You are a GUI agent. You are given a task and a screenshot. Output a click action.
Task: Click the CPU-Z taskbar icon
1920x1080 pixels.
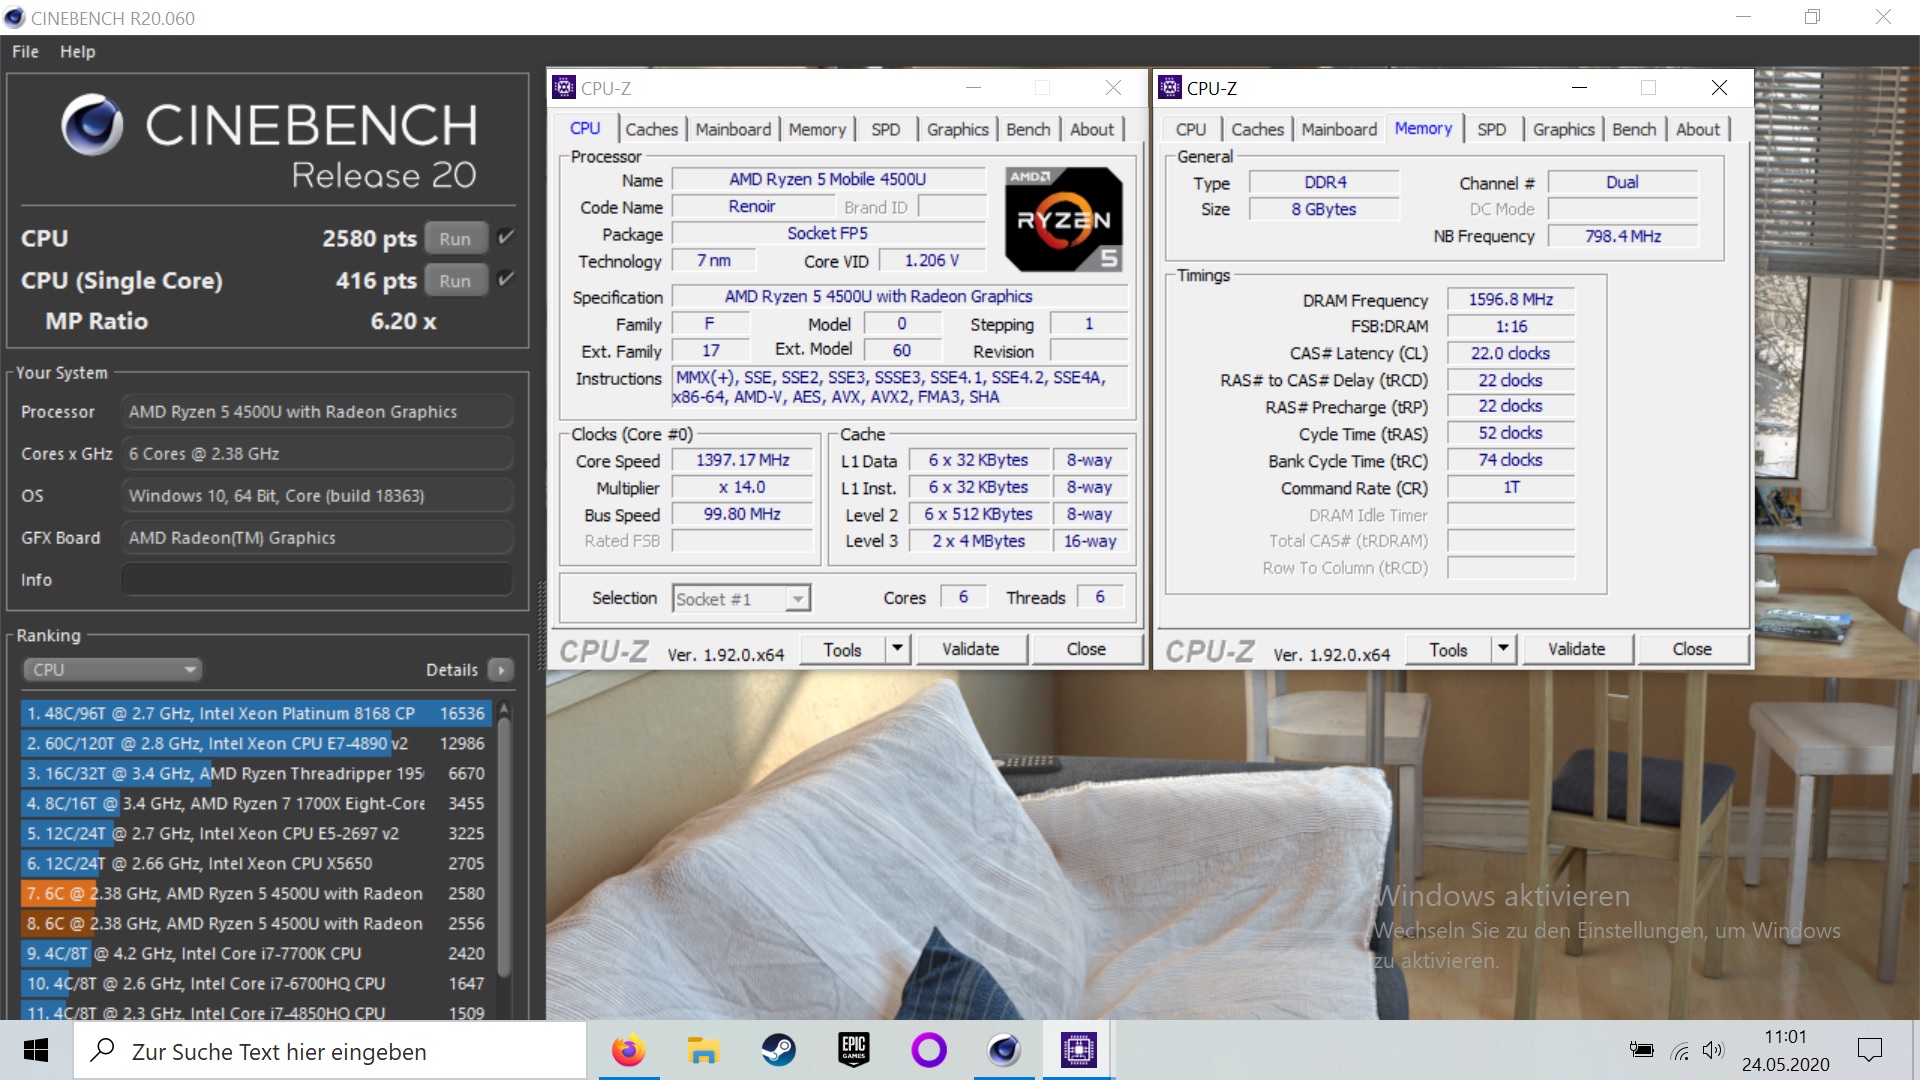click(1078, 1050)
